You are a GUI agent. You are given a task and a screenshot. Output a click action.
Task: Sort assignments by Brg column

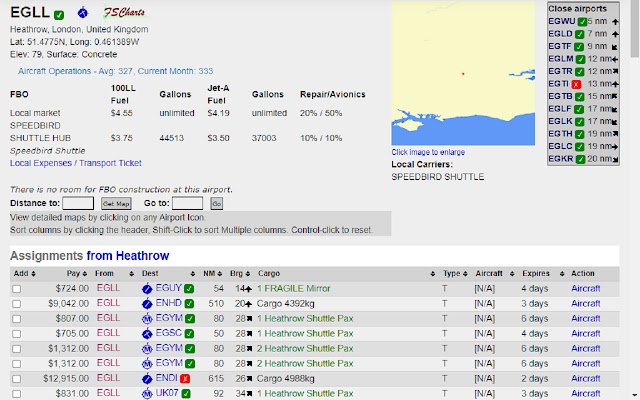(240, 273)
